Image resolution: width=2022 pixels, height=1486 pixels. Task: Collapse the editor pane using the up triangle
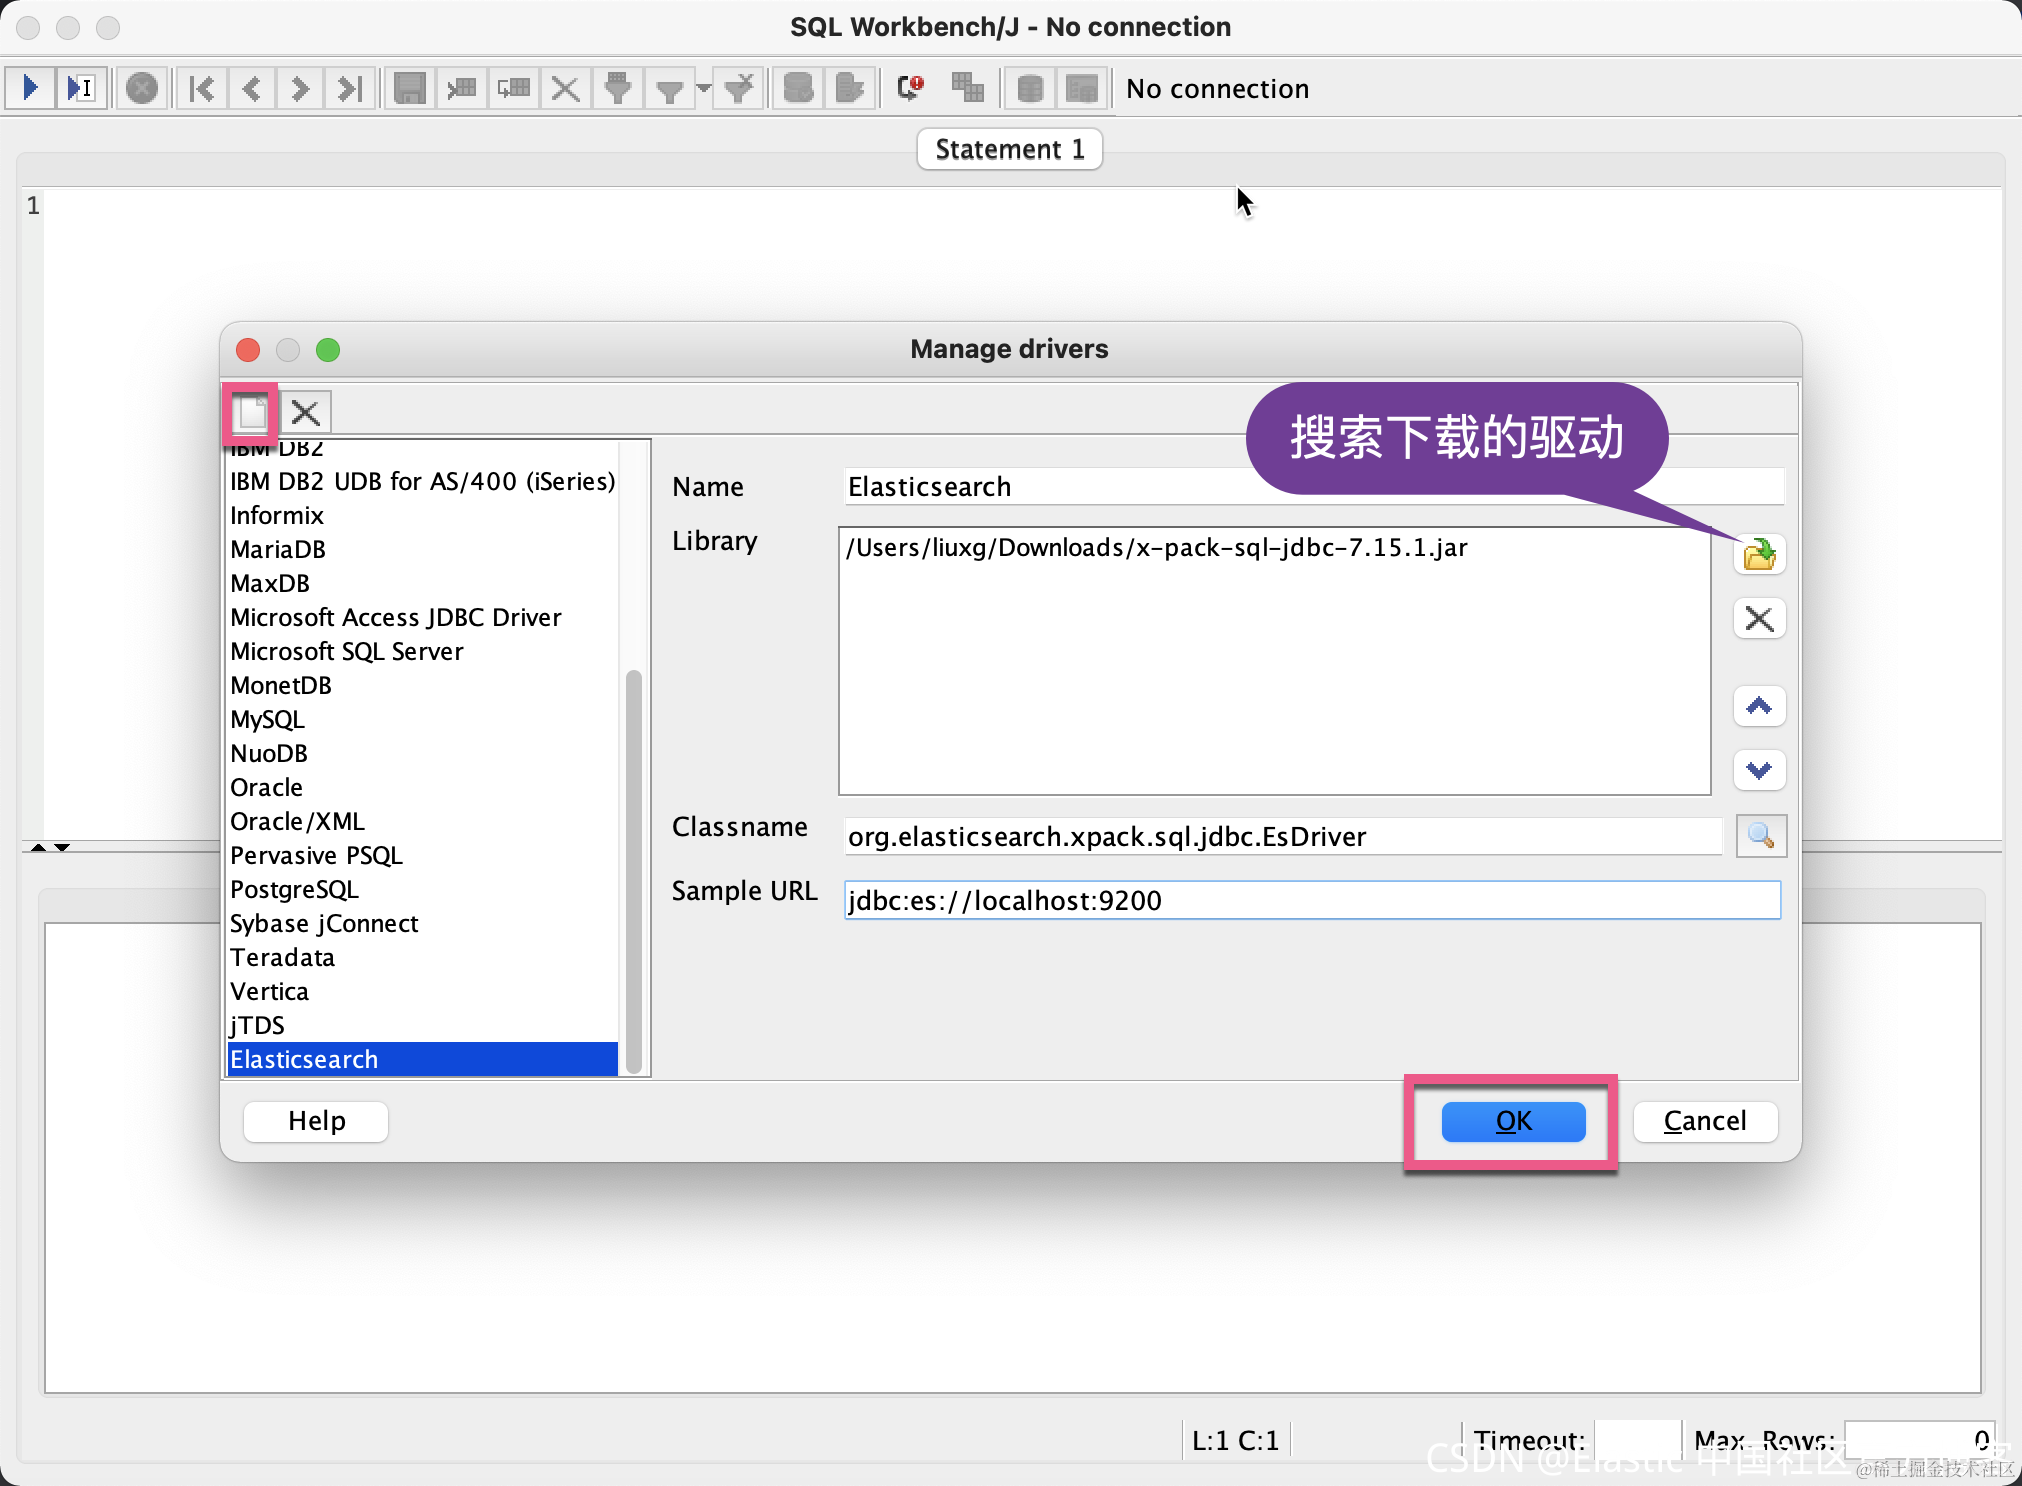(x=38, y=847)
